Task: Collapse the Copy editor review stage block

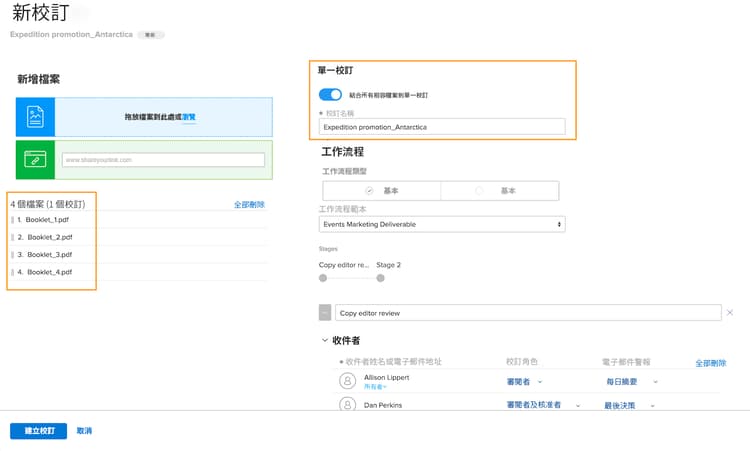Action: click(x=325, y=313)
